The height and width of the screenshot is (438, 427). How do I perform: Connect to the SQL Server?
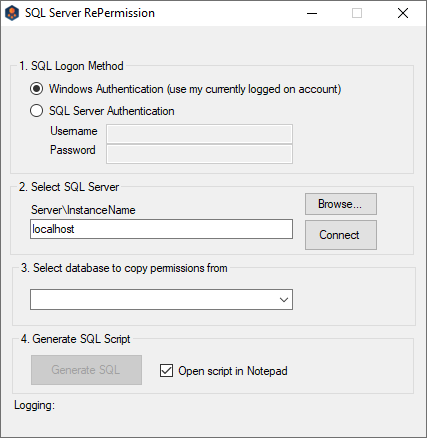[x=341, y=235]
